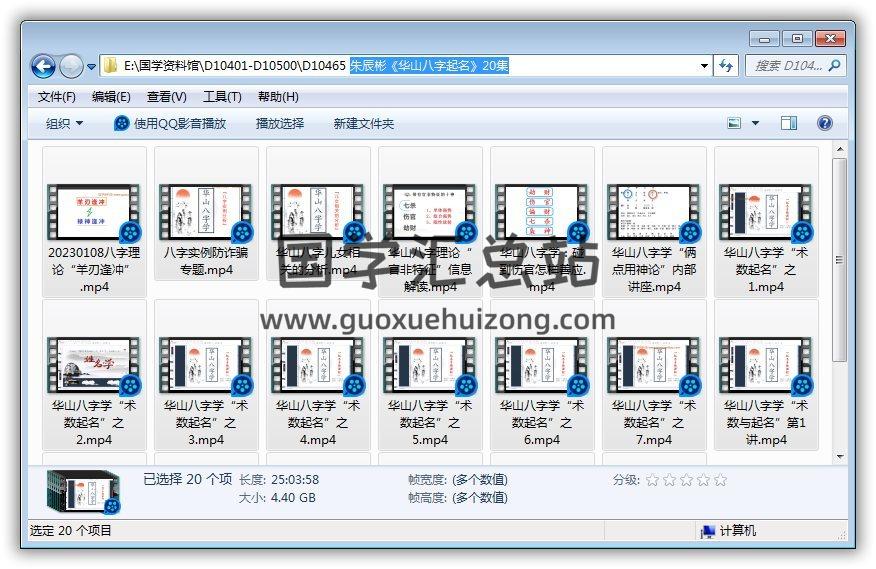
Task: Click 已选择 20 个项 label
Action: pyautogui.click(x=187, y=479)
